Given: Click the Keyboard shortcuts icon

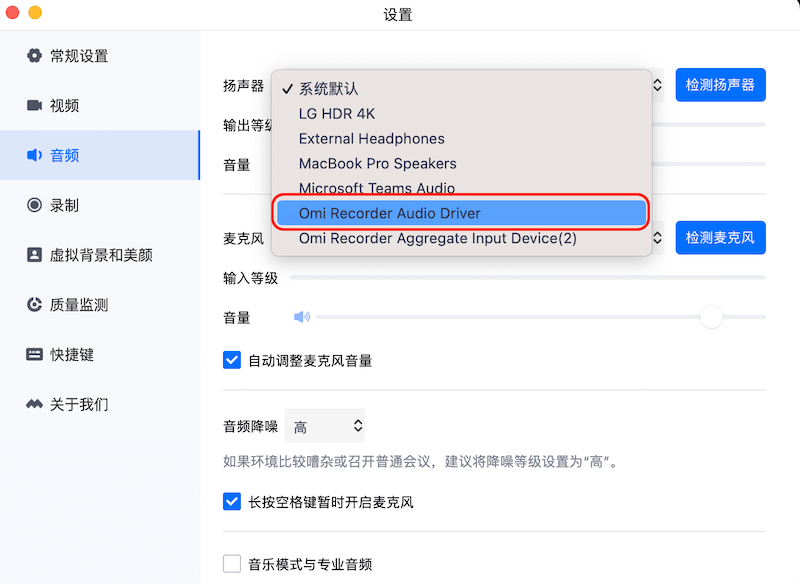Looking at the screenshot, I should 34,355.
